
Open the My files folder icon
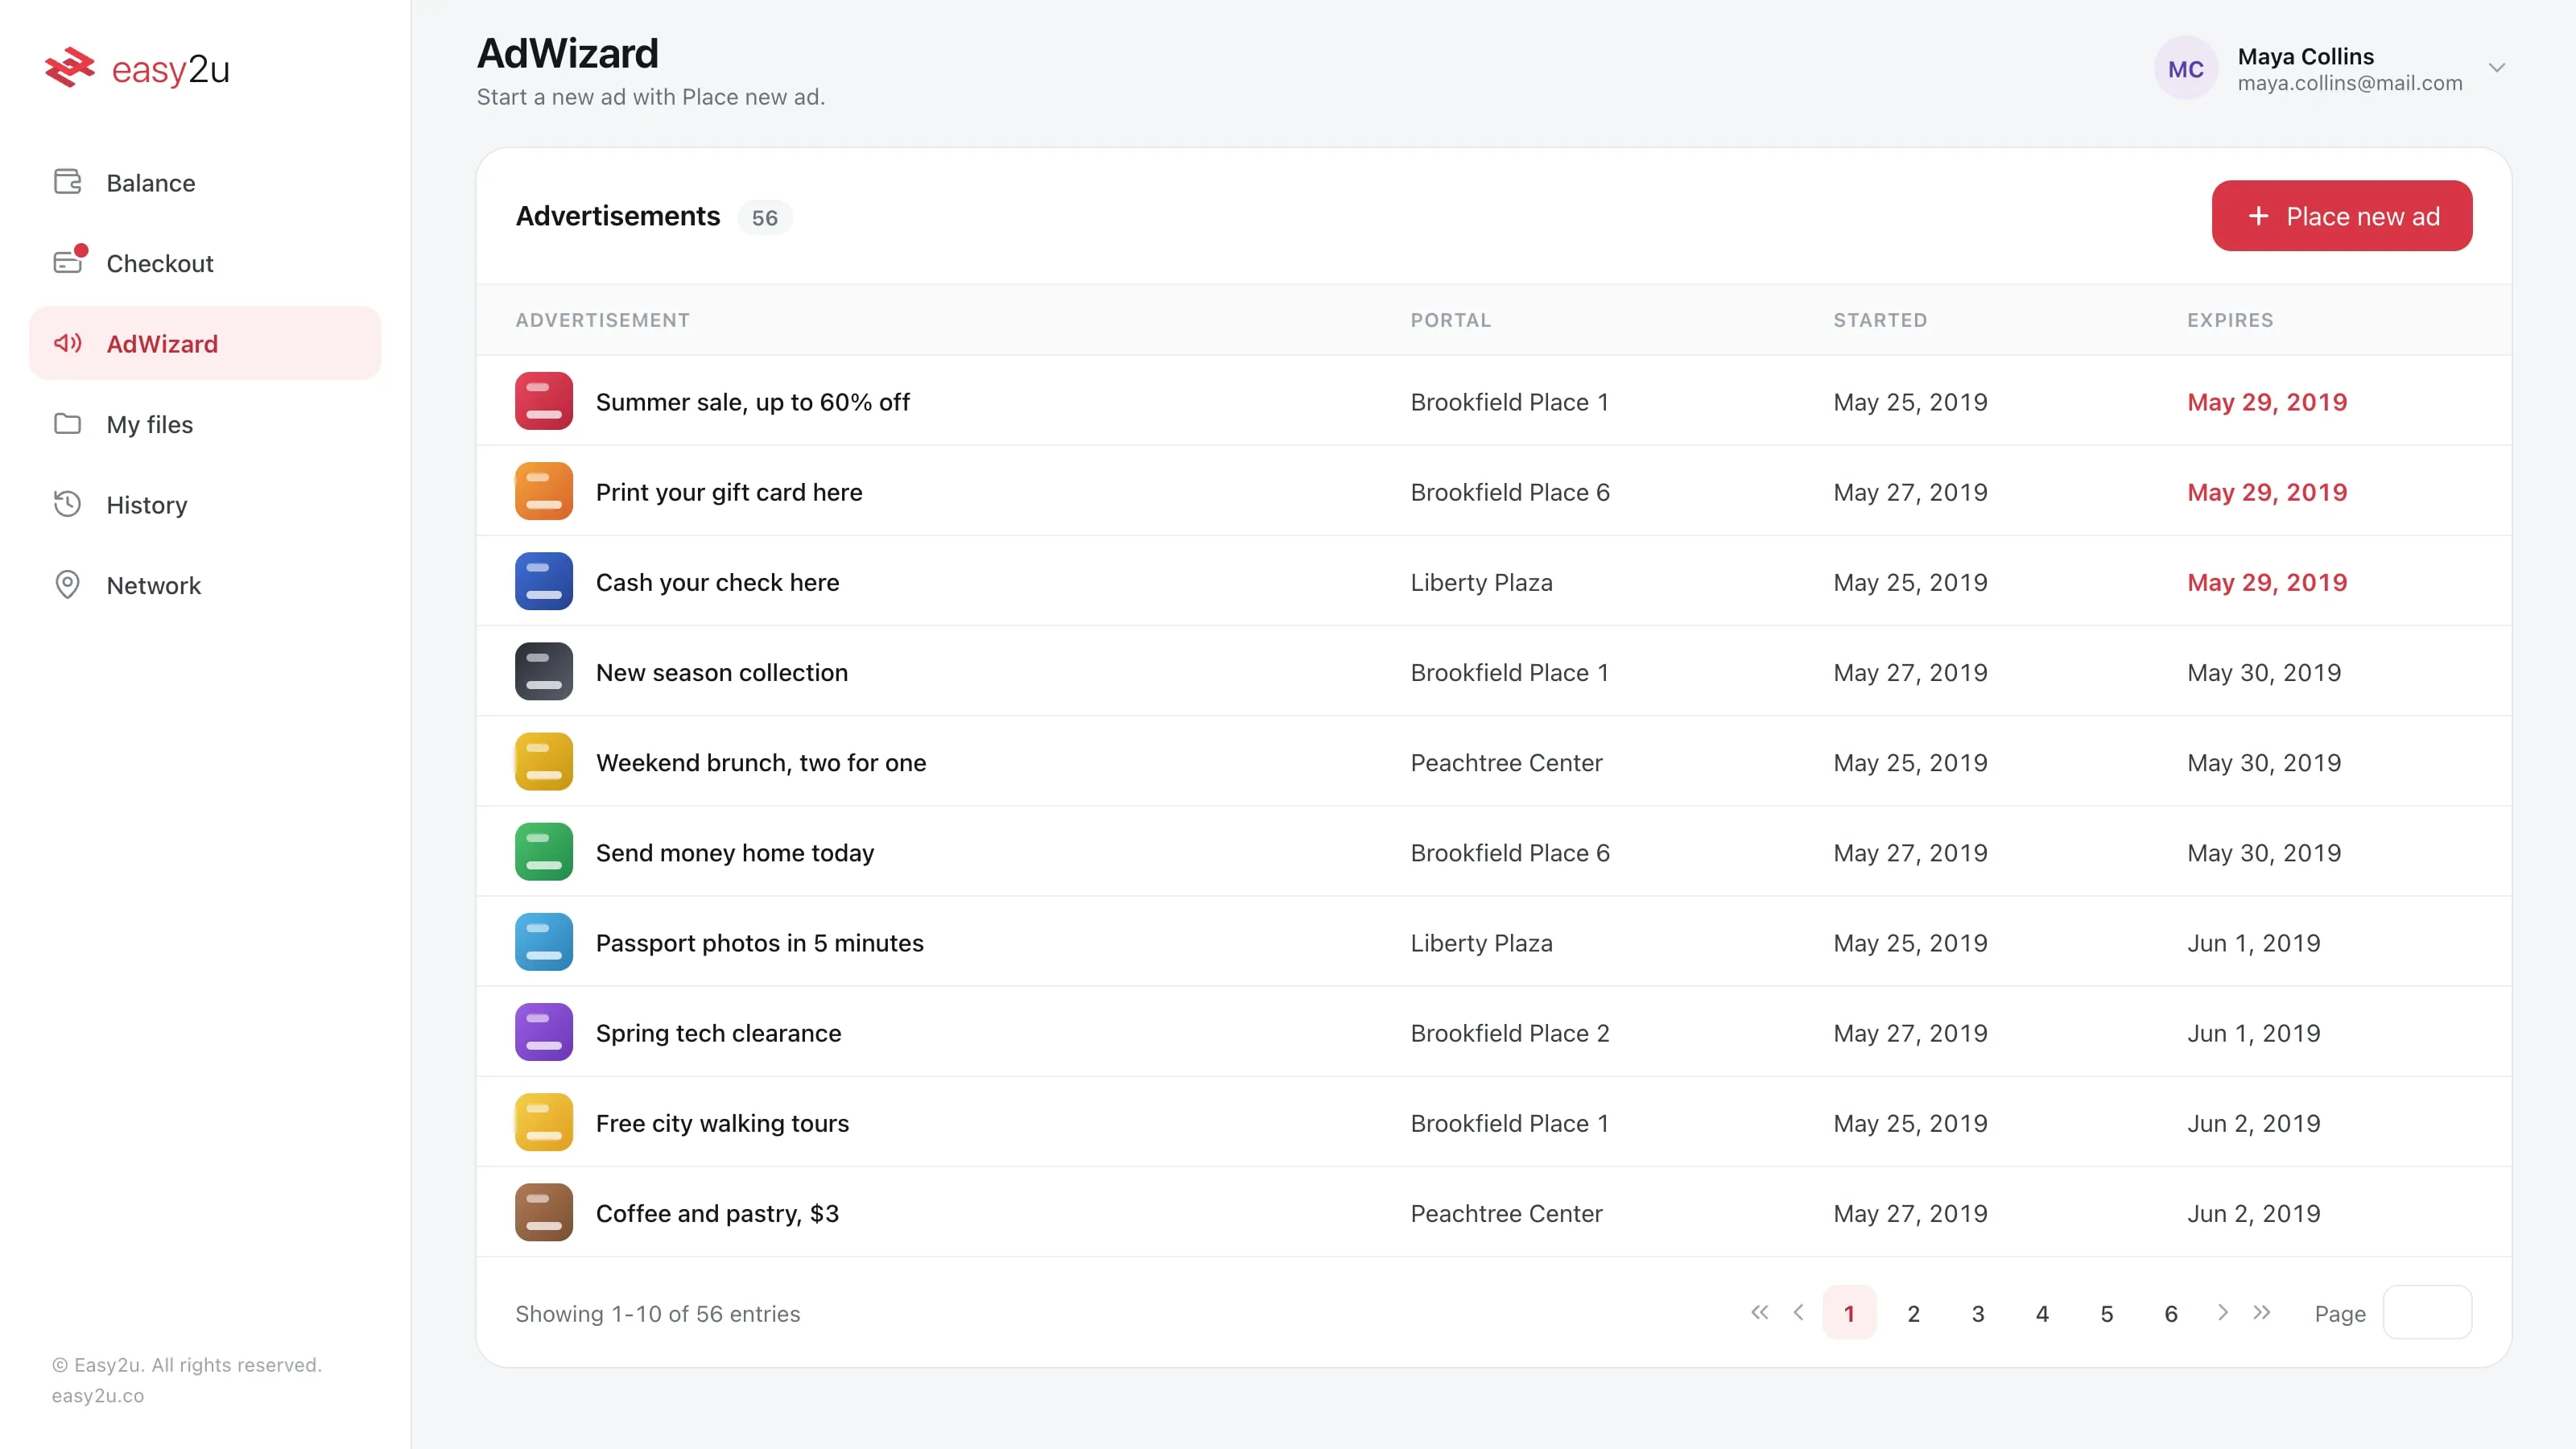[x=67, y=424]
